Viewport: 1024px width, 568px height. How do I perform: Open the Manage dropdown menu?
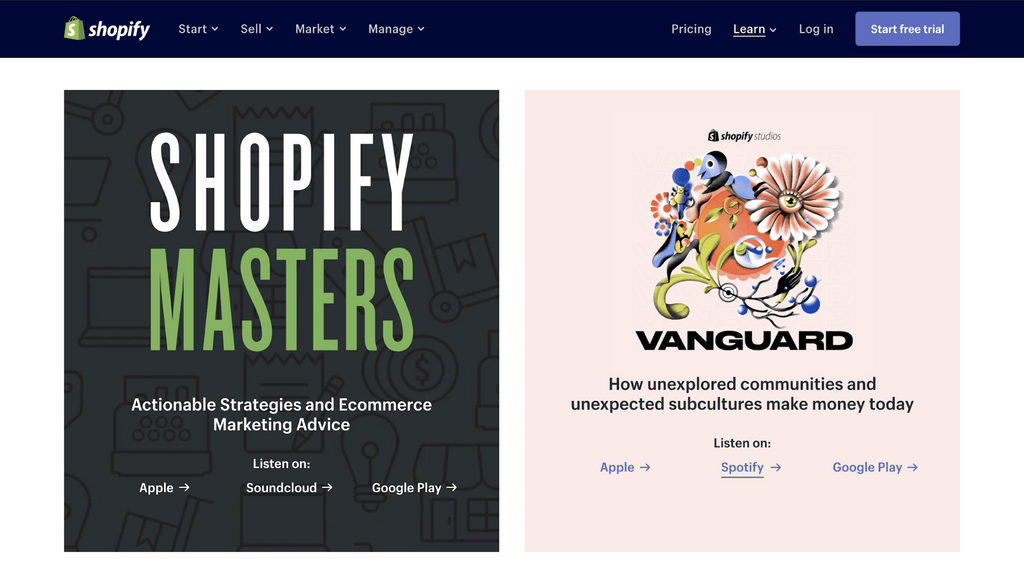(396, 29)
